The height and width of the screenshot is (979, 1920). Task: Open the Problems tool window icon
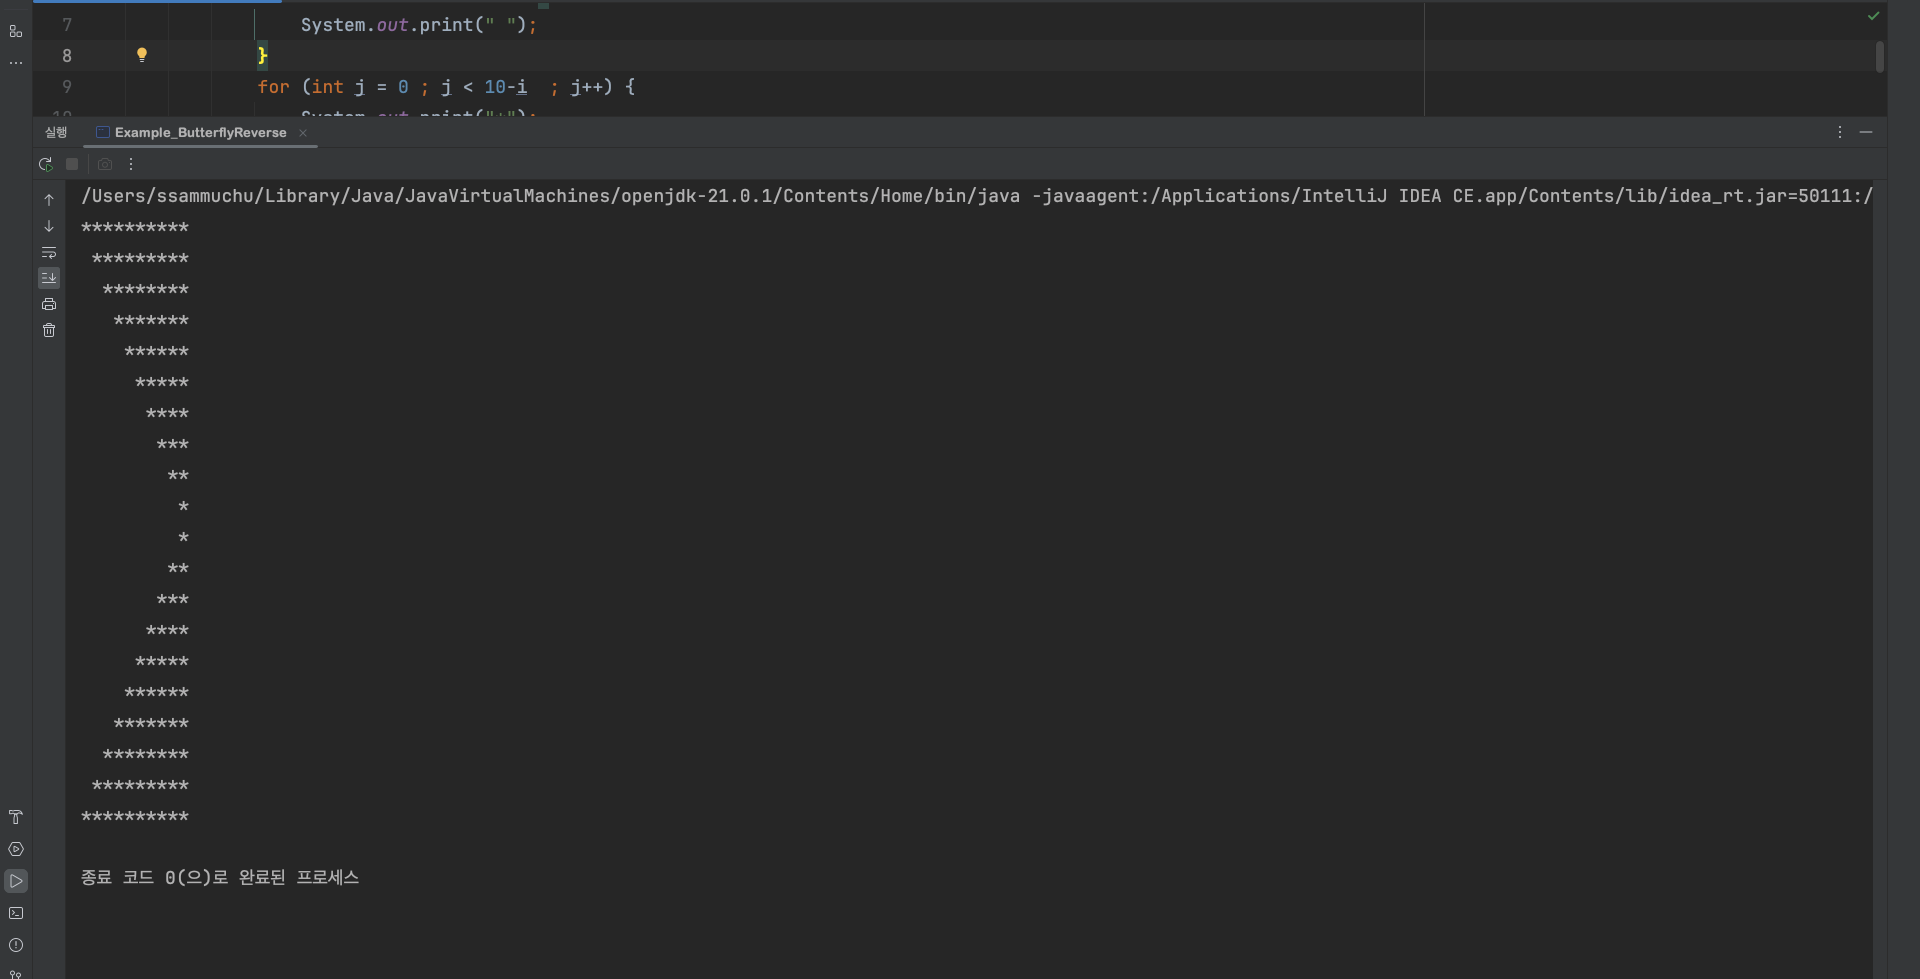point(16,945)
